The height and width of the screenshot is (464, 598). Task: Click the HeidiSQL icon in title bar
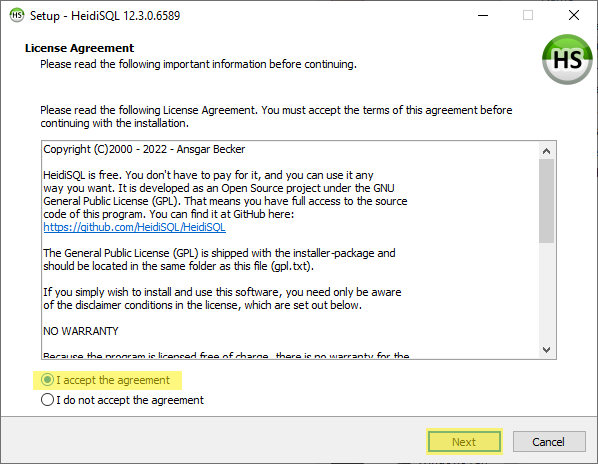(x=17, y=15)
